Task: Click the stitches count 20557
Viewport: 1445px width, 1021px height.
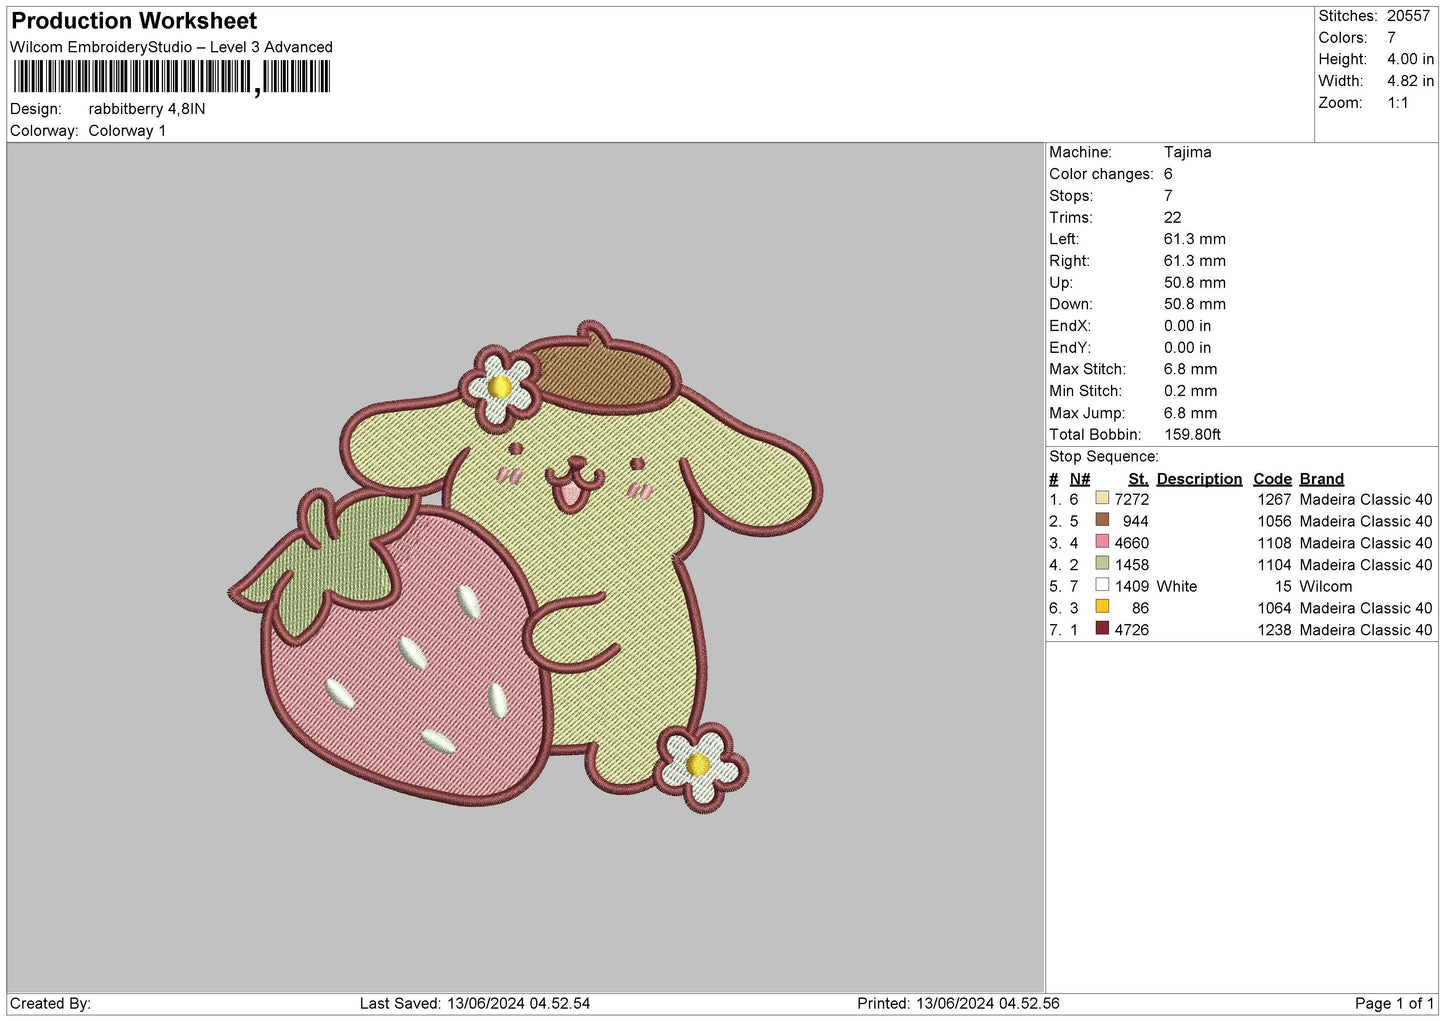Action: coord(1408,16)
